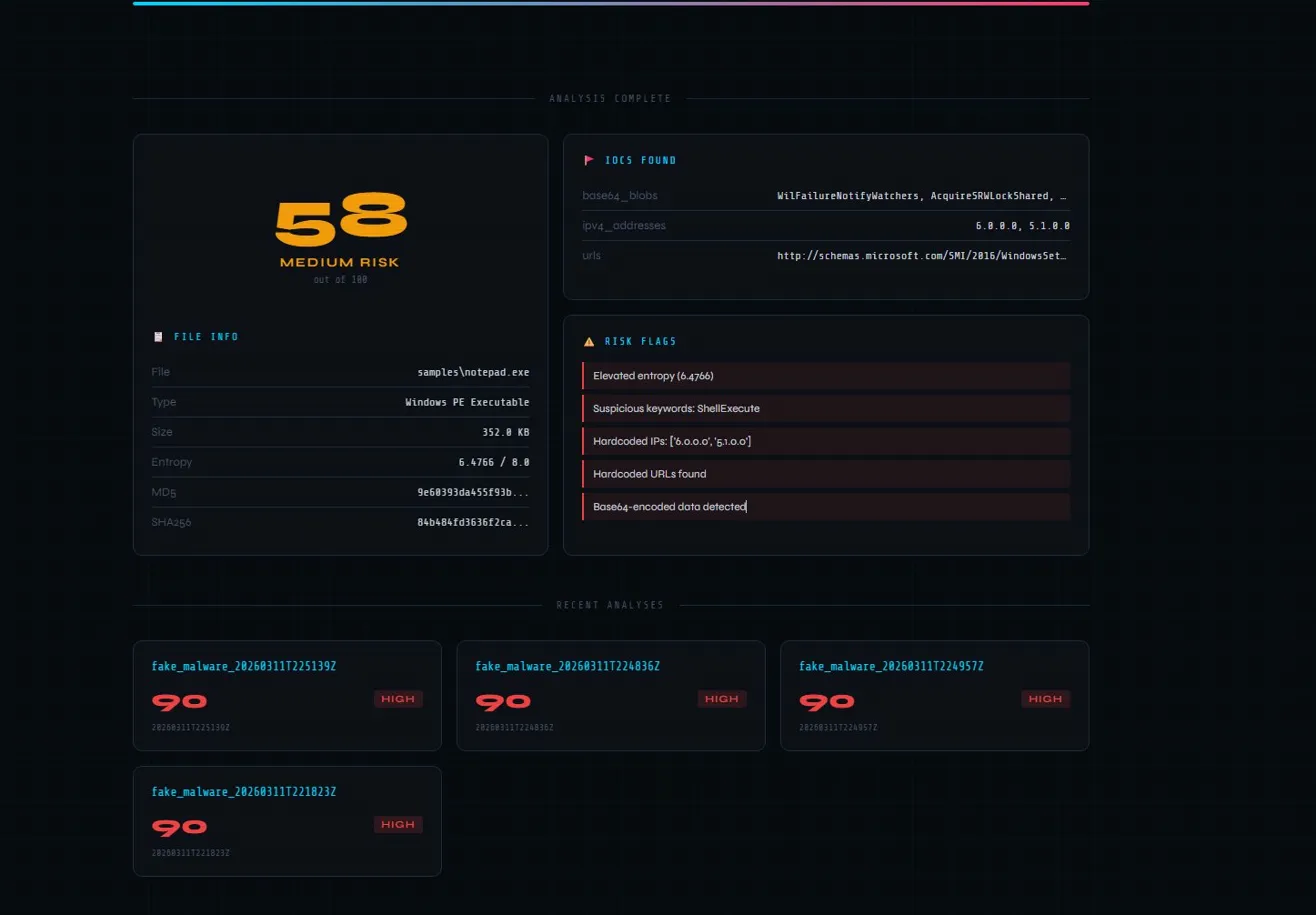This screenshot has width=1316, height=915.
Task: Click the small 20260311T221823Z timestamp text
Action: [x=191, y=853]
